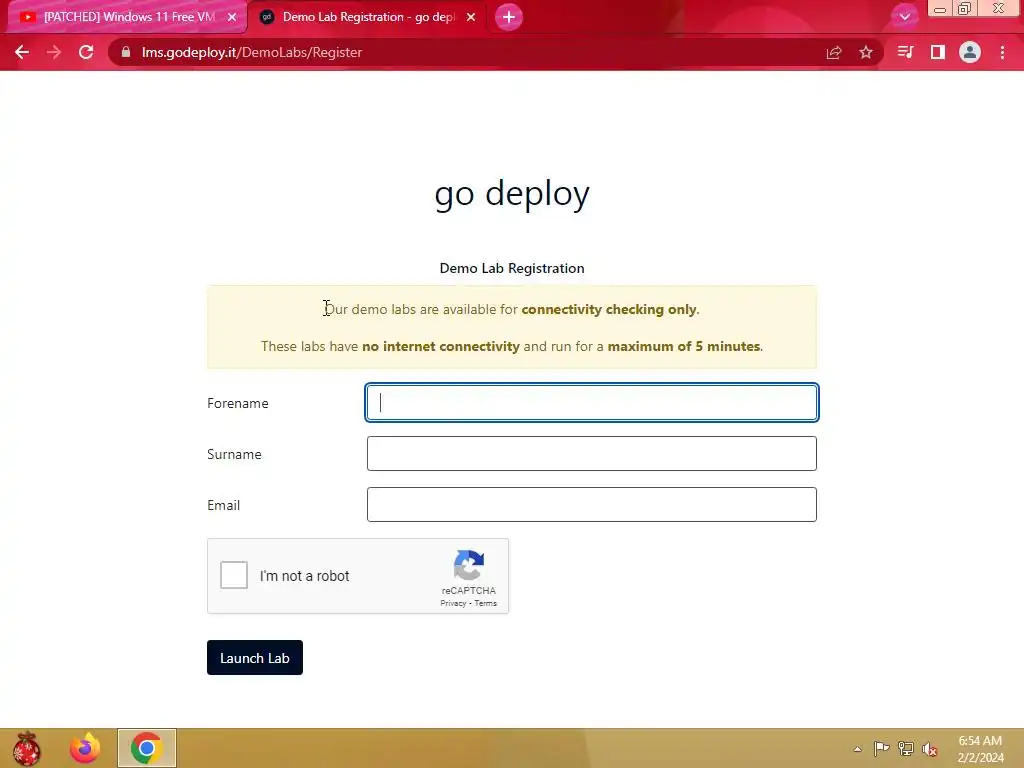Share this page icon in address bar

(834, 52)
